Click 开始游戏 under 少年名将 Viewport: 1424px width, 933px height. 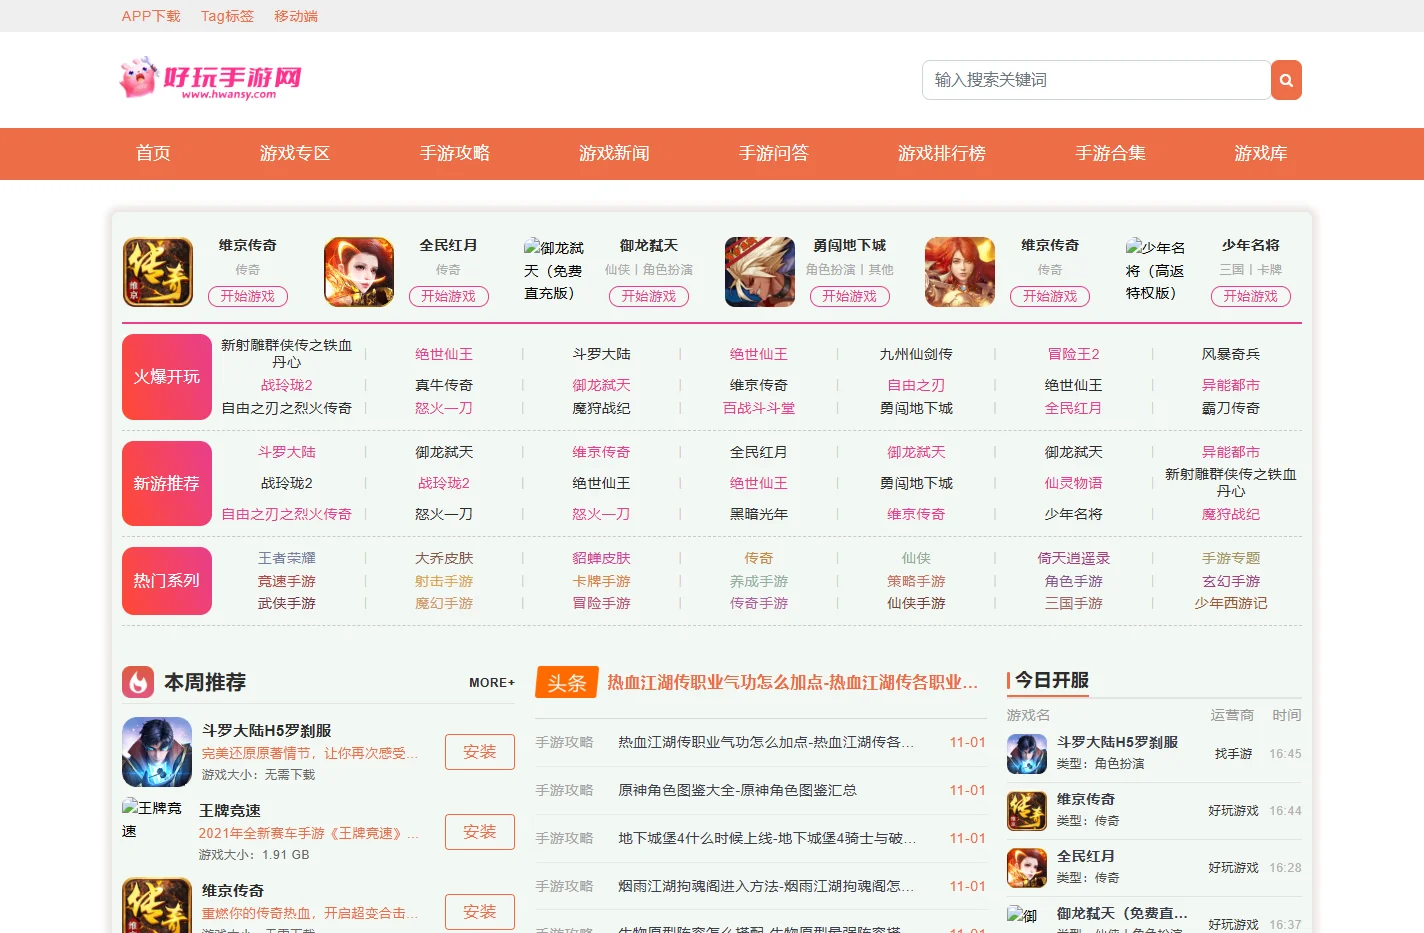1251,296
